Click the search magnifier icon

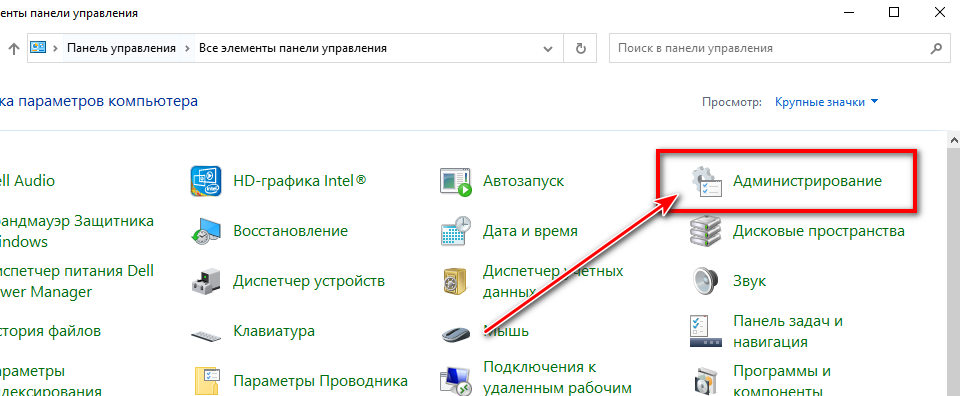tap(936, 48)
